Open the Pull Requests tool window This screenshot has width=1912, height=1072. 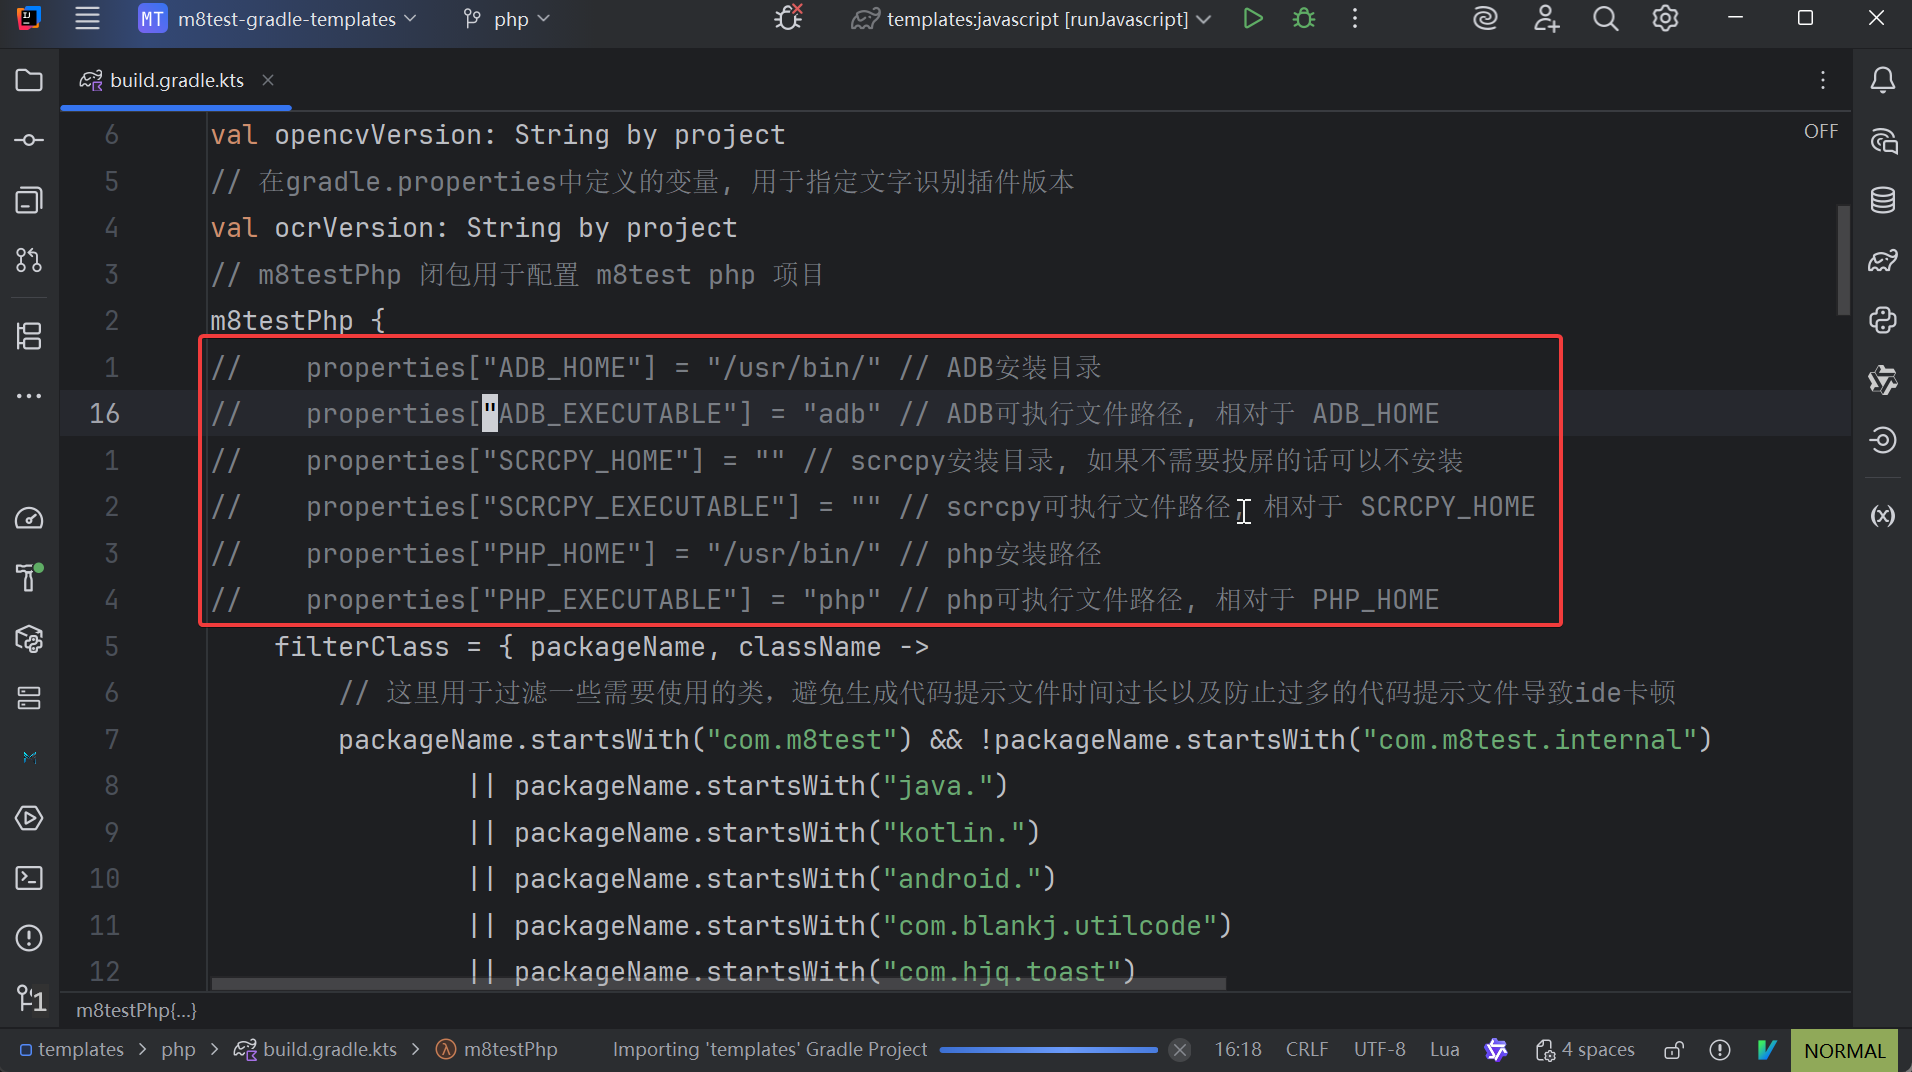29,260
